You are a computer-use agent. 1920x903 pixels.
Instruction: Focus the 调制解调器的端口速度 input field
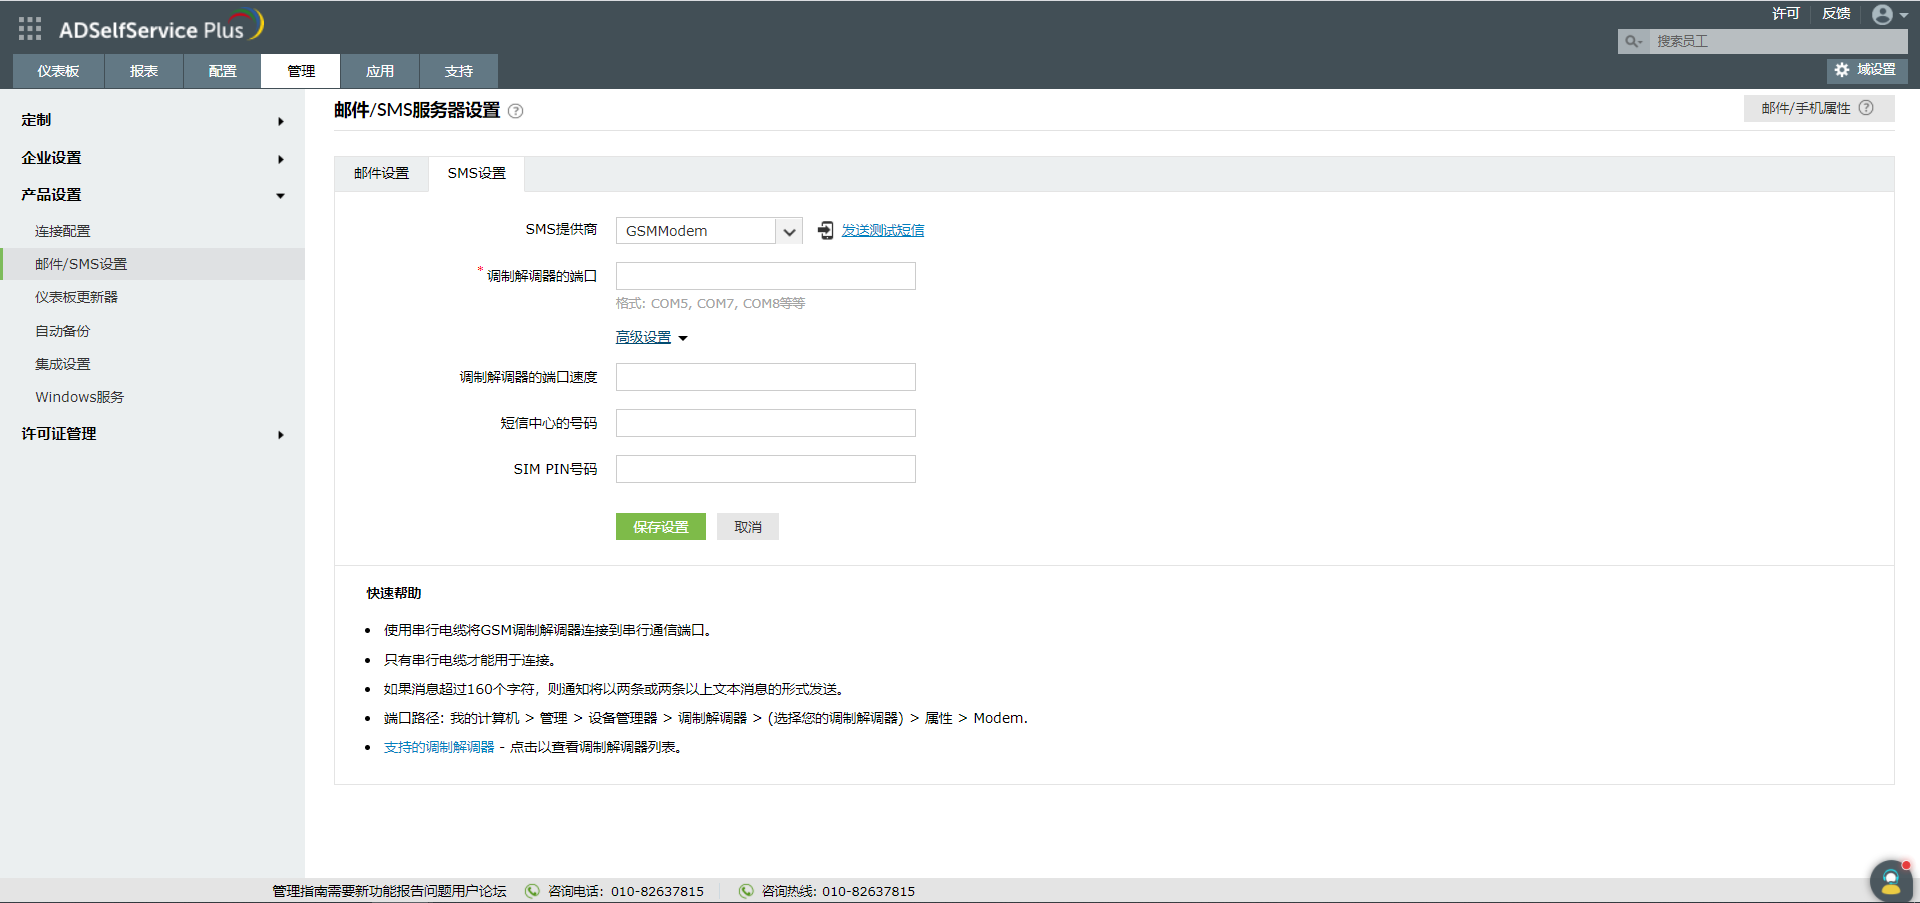766,377
